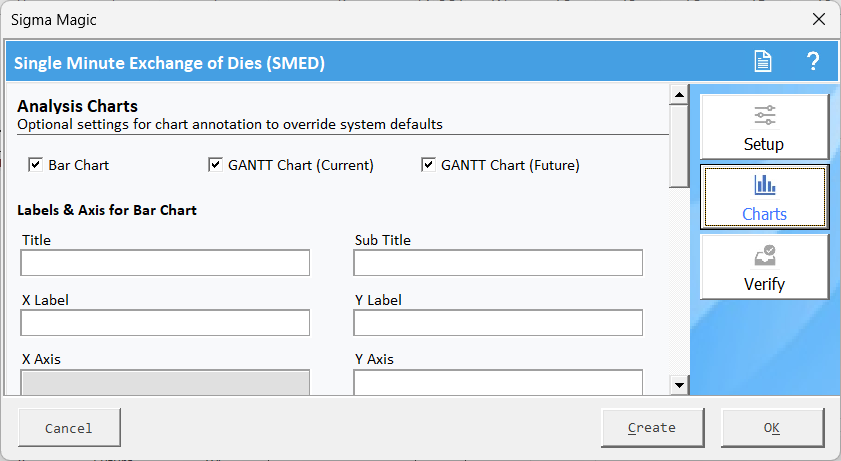Viewport: 841px width, 461px height.
Task: Dismiss dialog with the Cancel button
Action: [69, 427]
